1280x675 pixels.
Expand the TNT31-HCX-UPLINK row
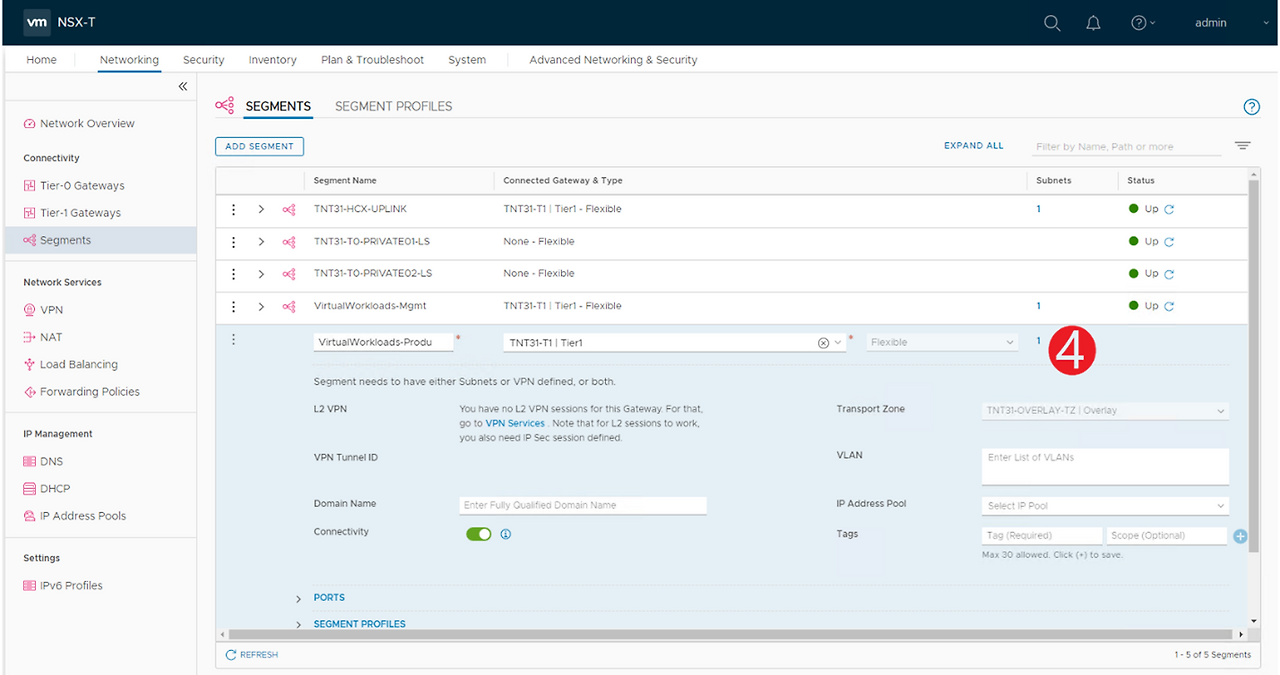click(261, 210)
